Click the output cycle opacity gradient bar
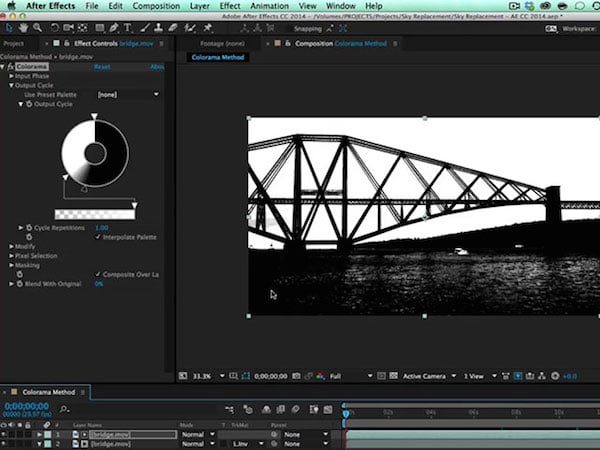Screen dimensions: 600x450 click(95, 214)
